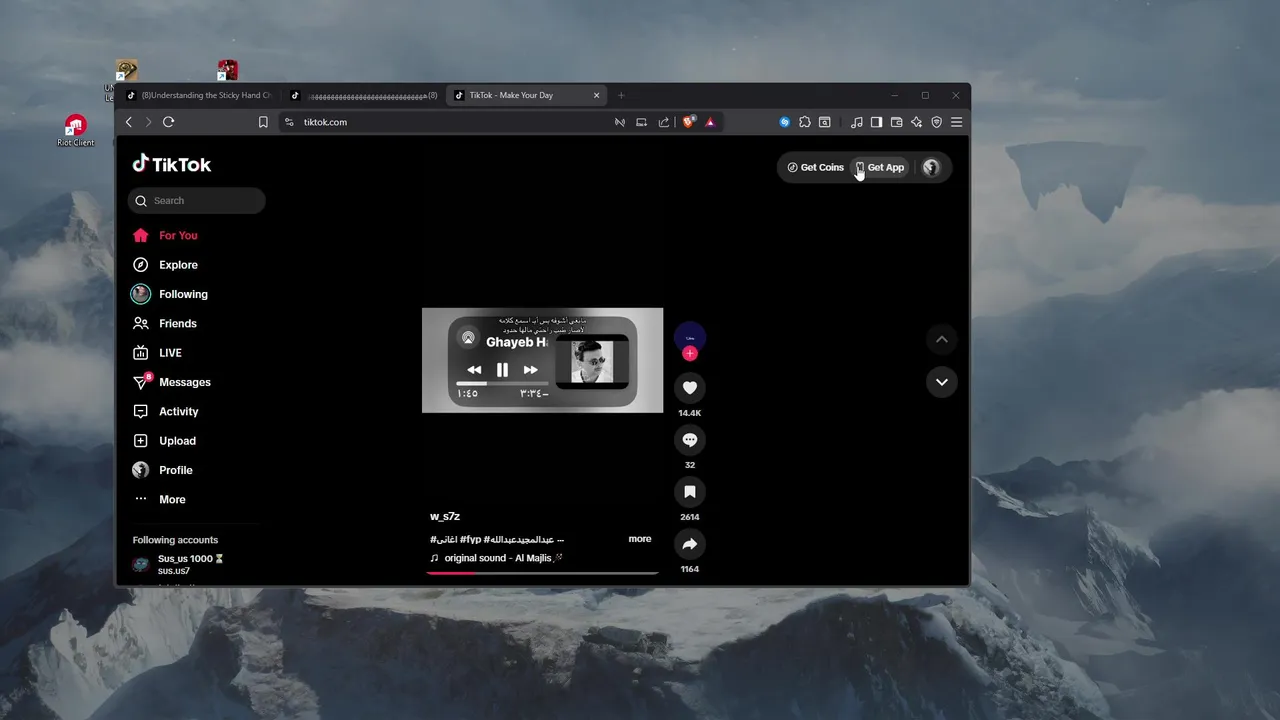
Task: Open the comments bubble icon
Action: coord(689,439)
